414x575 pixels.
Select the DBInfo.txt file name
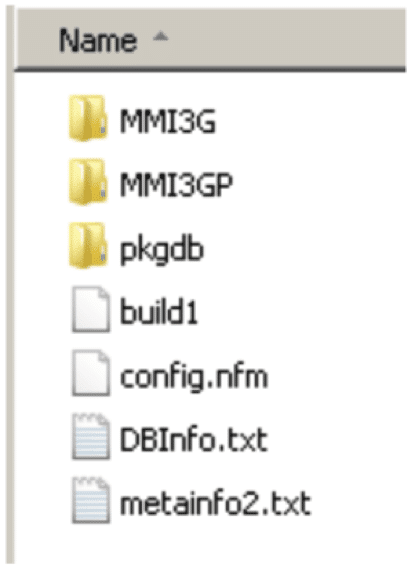tap(194, 439)
